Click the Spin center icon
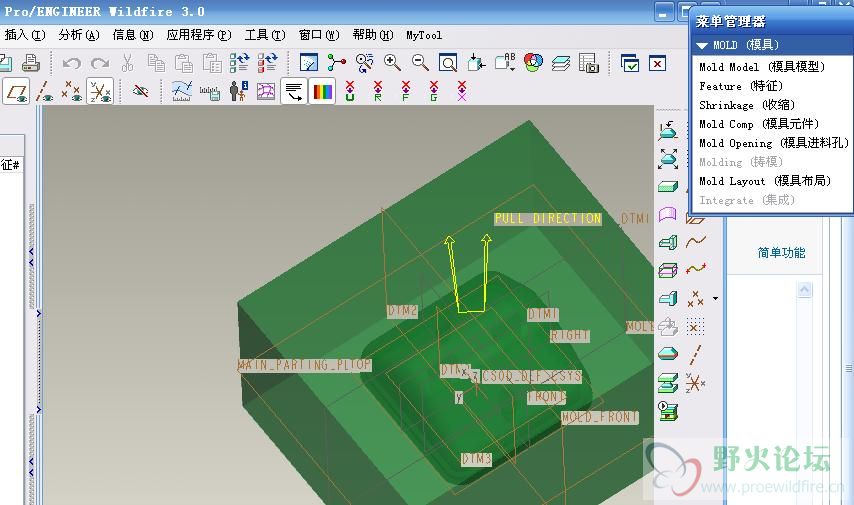The height and width of the screenshot is (505, 854). [337, 63]
